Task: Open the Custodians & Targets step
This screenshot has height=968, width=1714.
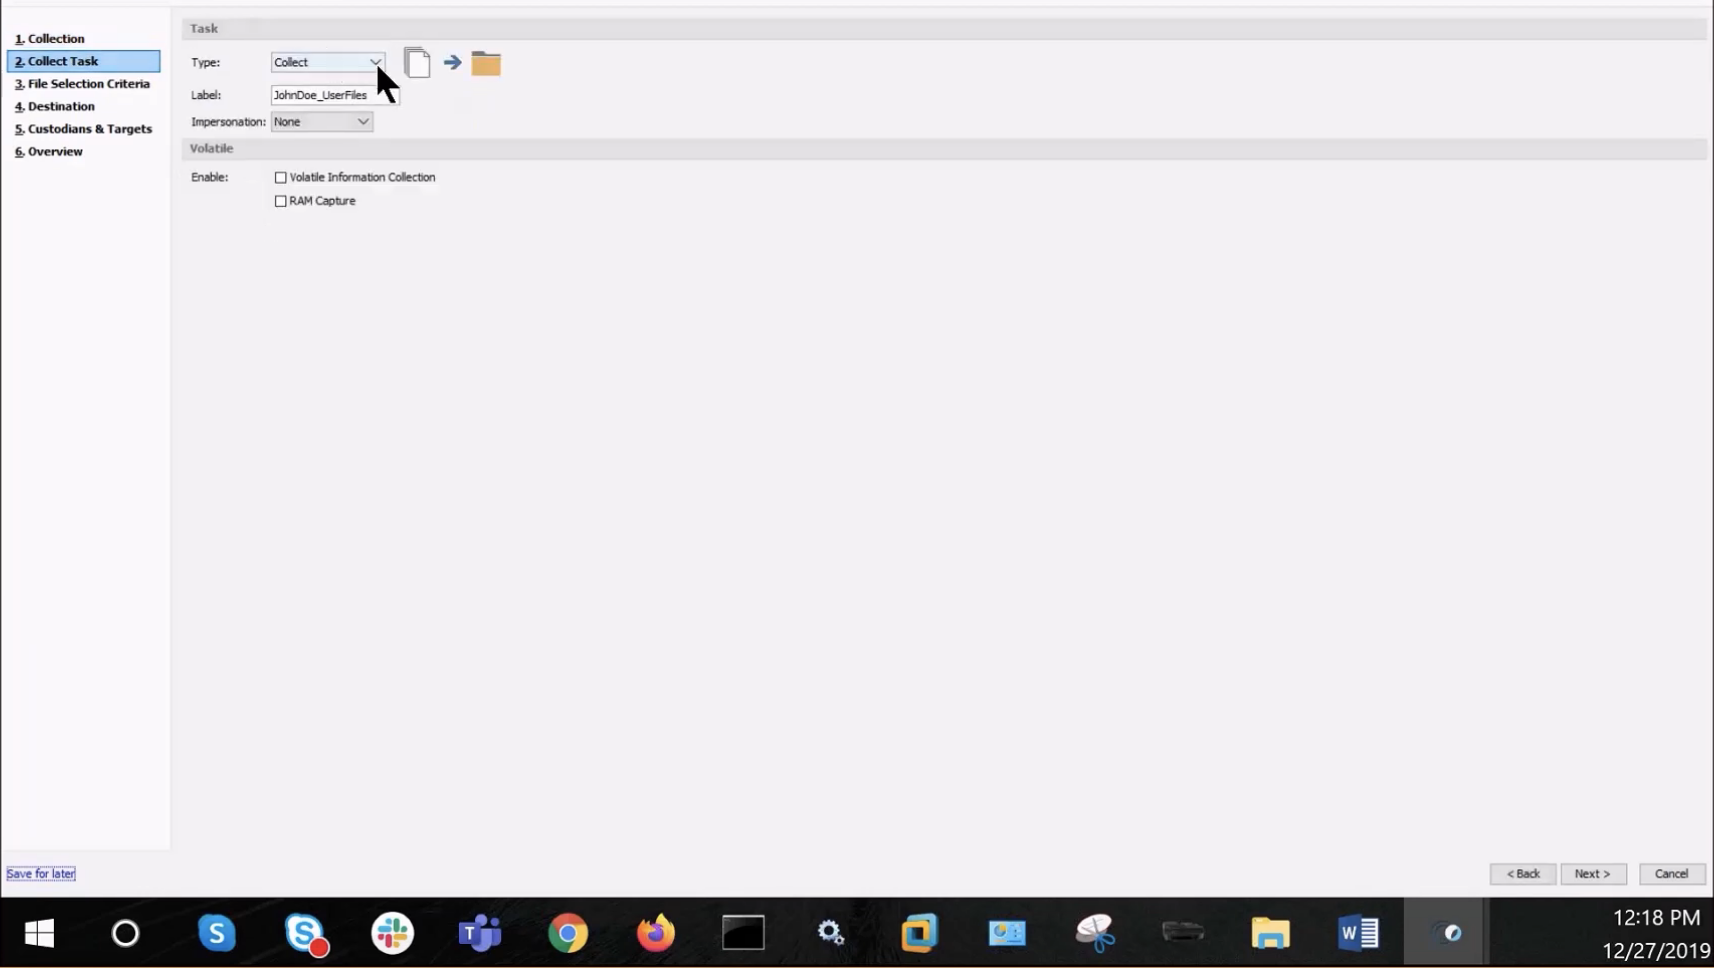Action: point(90,128)
